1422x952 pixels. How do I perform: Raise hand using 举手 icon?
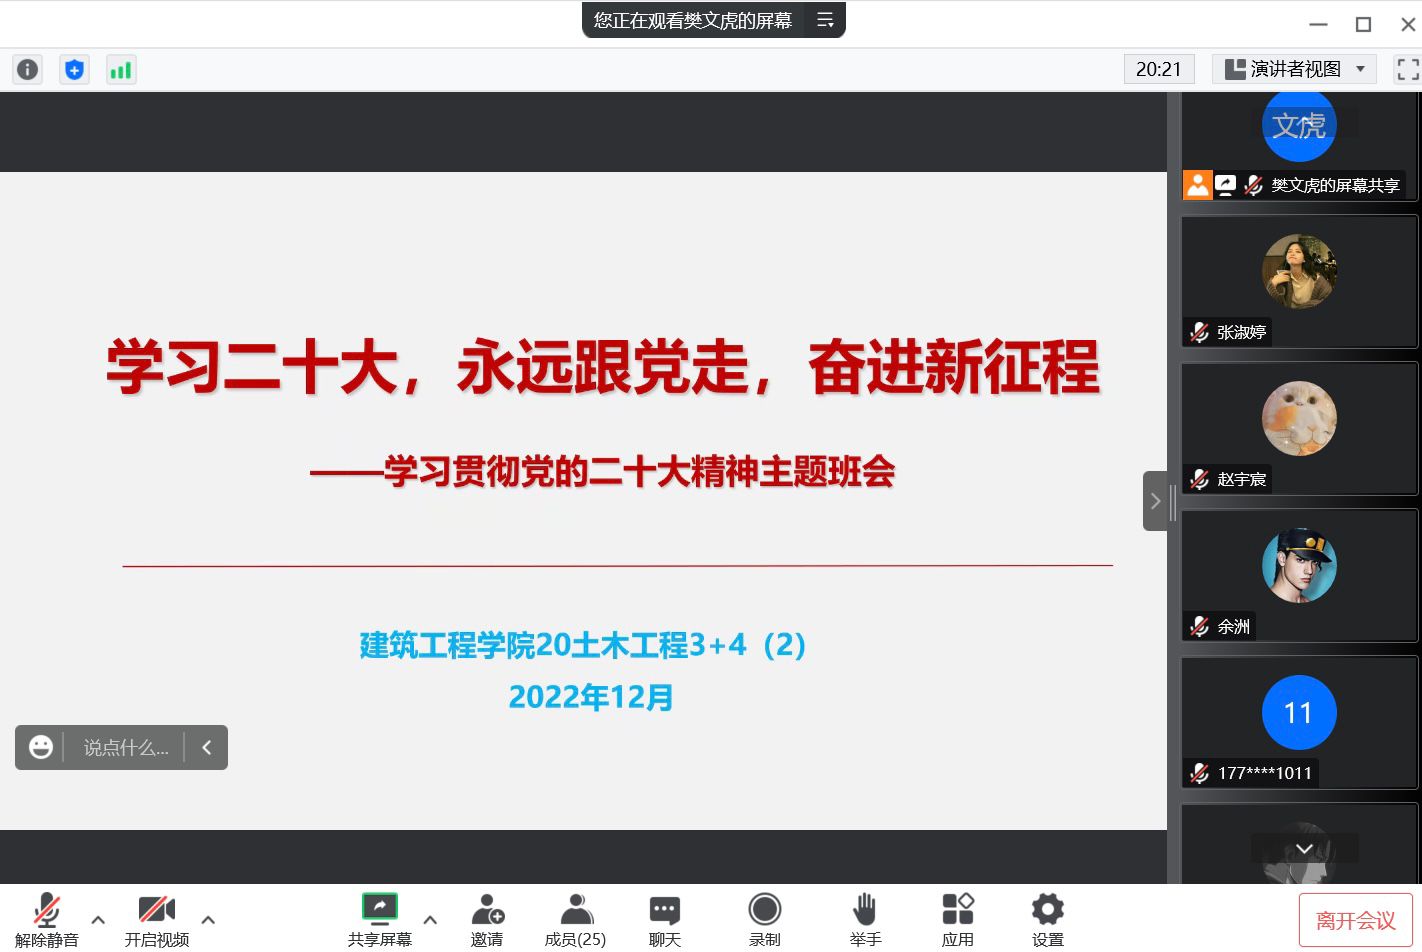(865, 919)
